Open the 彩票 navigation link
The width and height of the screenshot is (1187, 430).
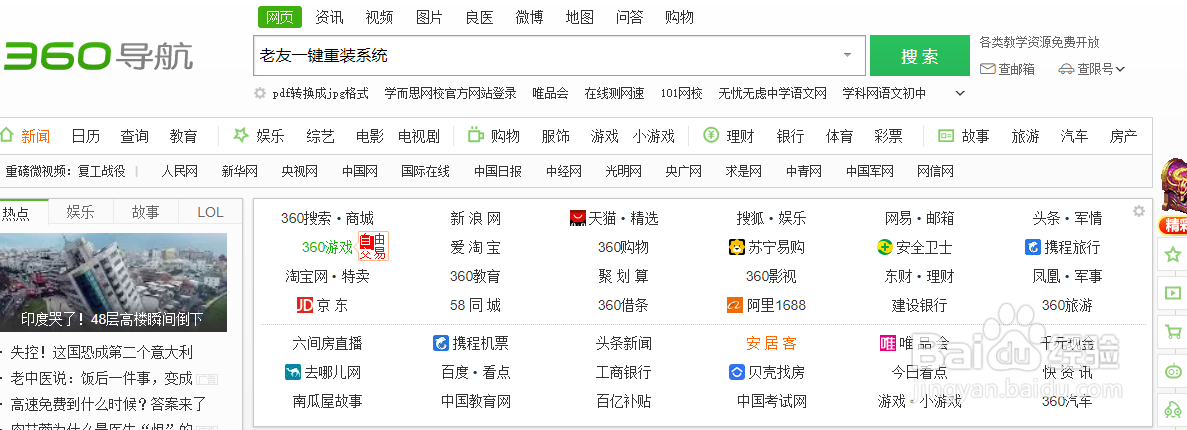tap(888, 136)
